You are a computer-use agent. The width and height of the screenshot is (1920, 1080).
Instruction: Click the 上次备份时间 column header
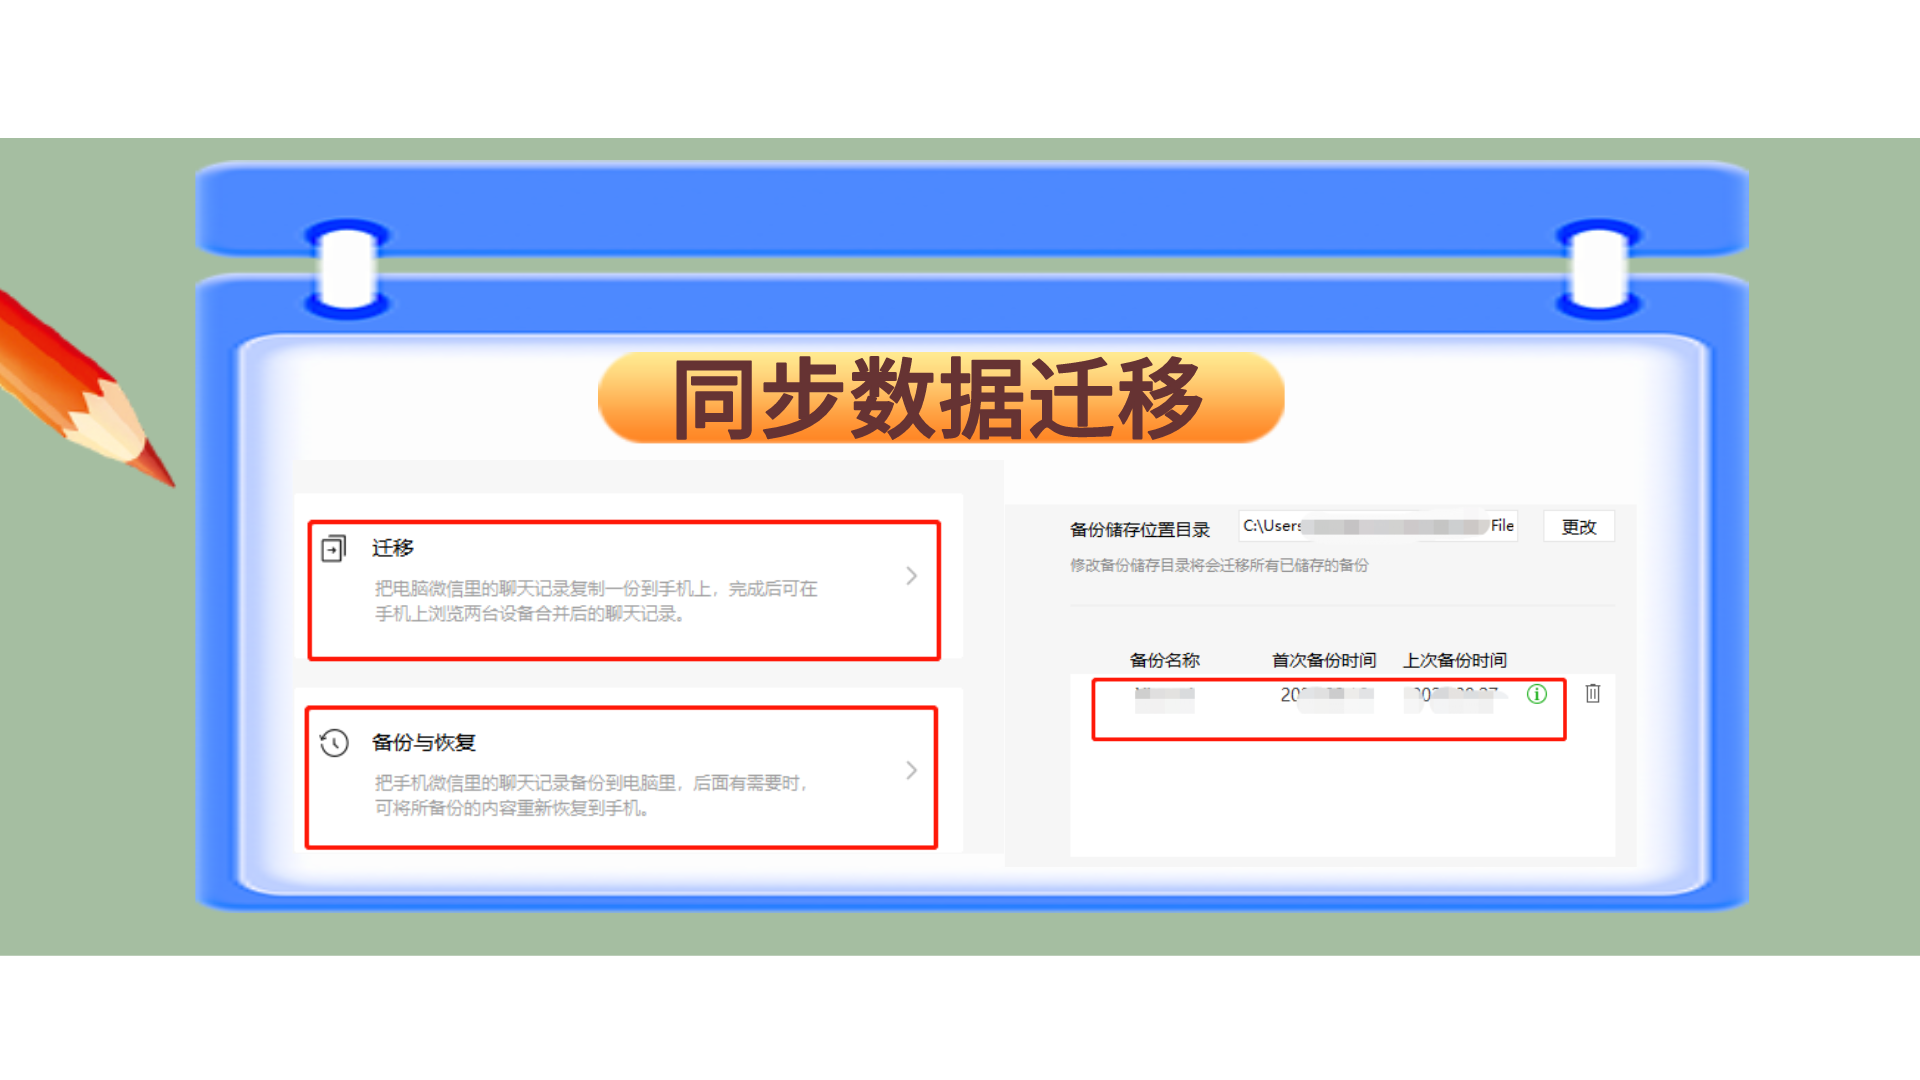click(1455, 660)
